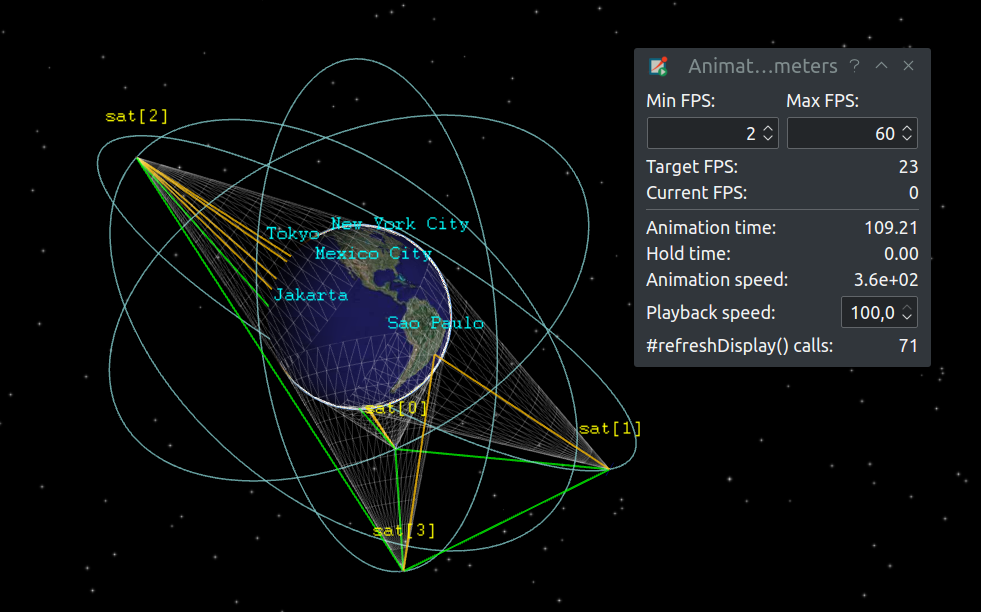This screenshot has height=612, width=981.
Task: Click the Current FPS value 0
Action: tap(913, 193)
